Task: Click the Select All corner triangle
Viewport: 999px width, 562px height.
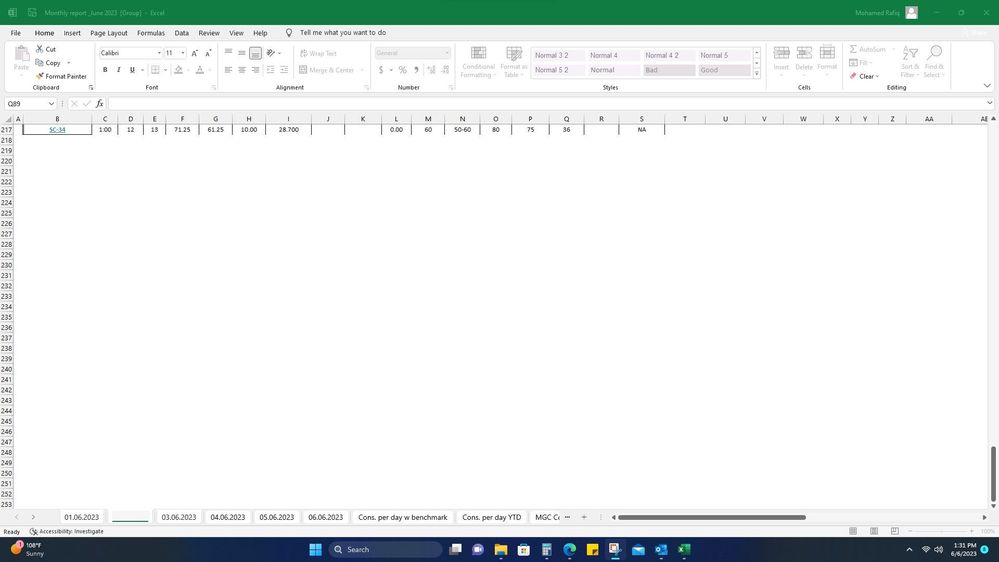Action: click(9, 119)
